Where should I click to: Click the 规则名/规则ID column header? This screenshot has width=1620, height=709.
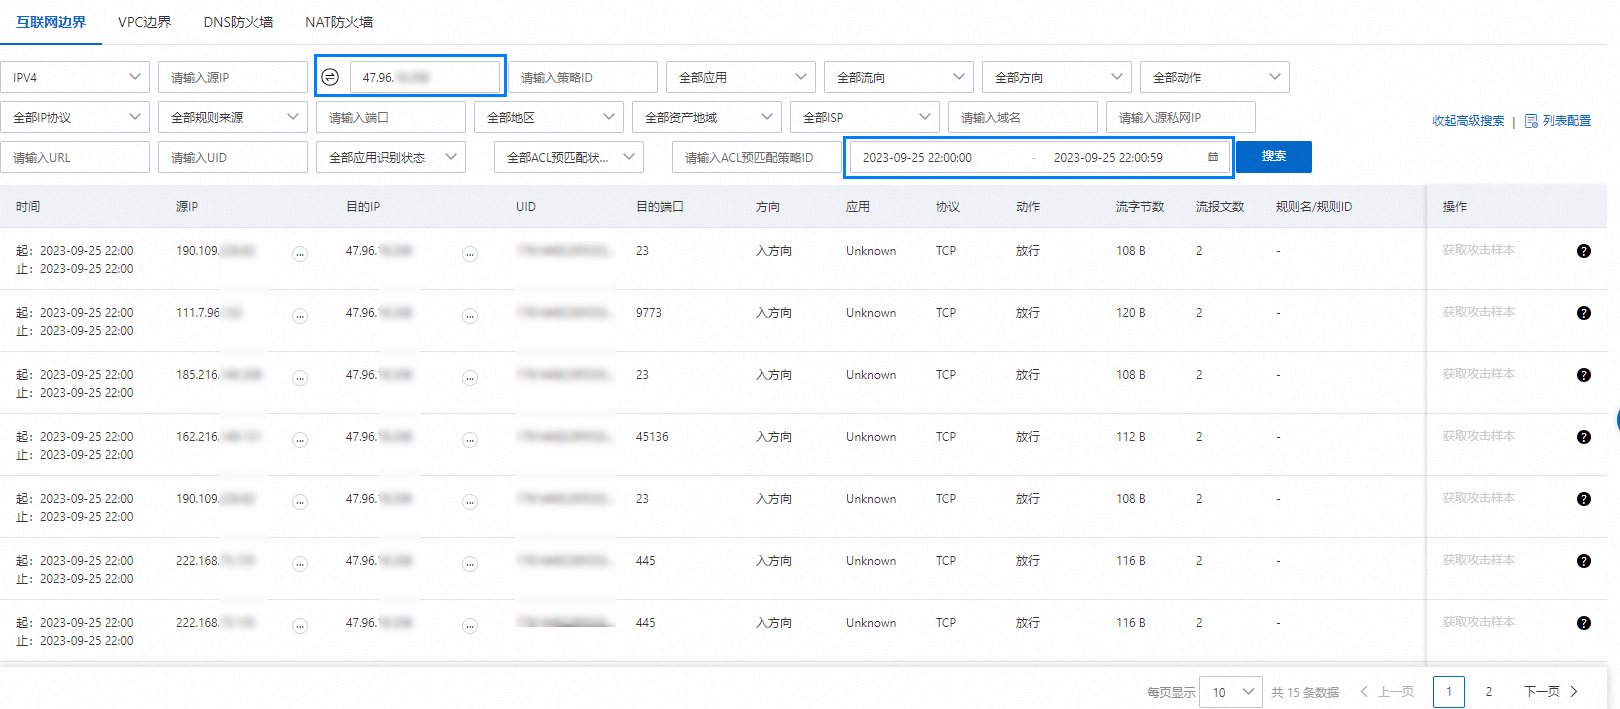[x=1314, y=207]
